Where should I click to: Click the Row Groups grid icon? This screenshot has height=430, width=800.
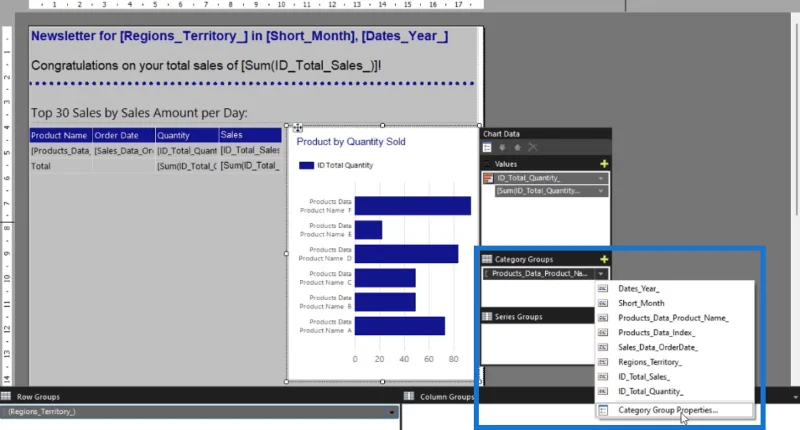click(6, 396)
